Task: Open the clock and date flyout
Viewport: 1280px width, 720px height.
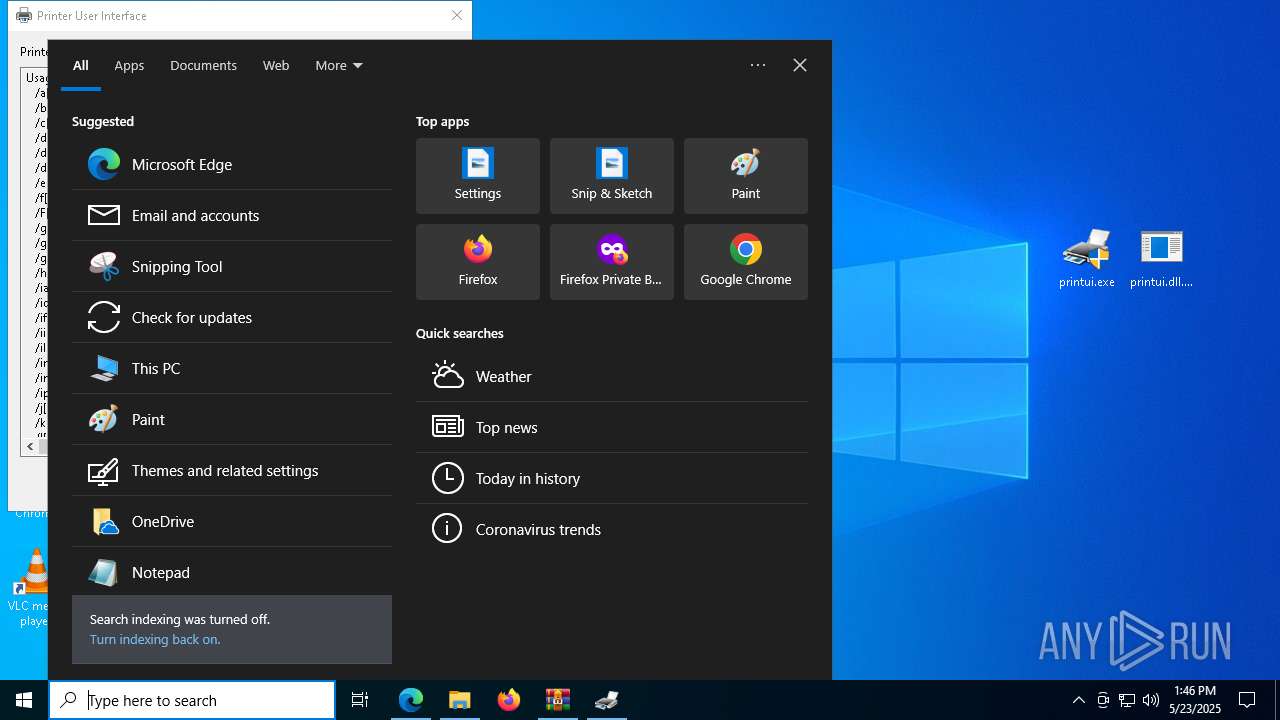Action: click(1195, 700)
